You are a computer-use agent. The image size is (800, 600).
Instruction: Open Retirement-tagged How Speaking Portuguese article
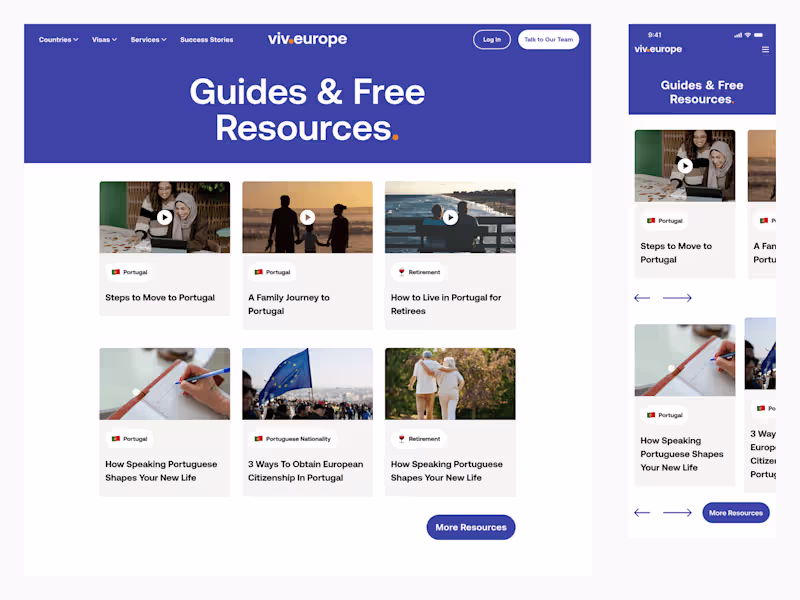point(446,471)
